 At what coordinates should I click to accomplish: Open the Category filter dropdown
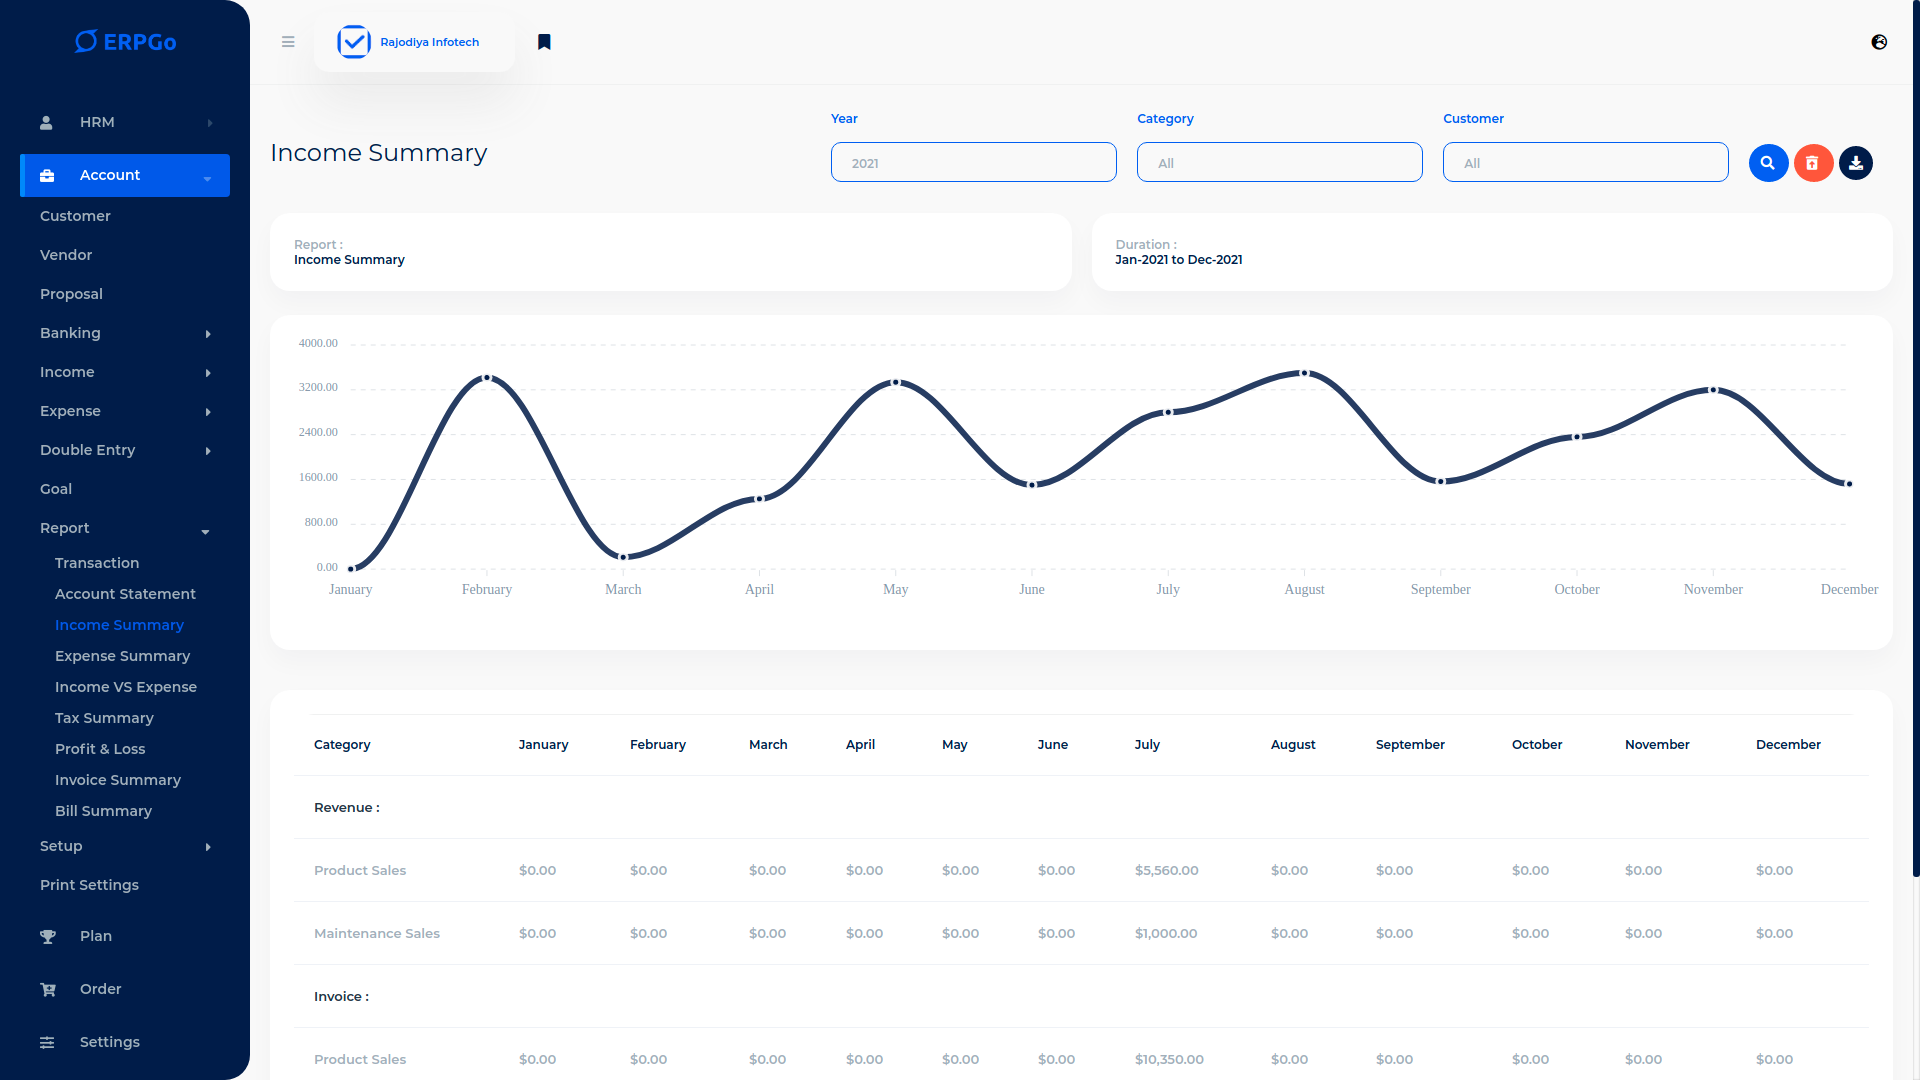click(1279, 163)
